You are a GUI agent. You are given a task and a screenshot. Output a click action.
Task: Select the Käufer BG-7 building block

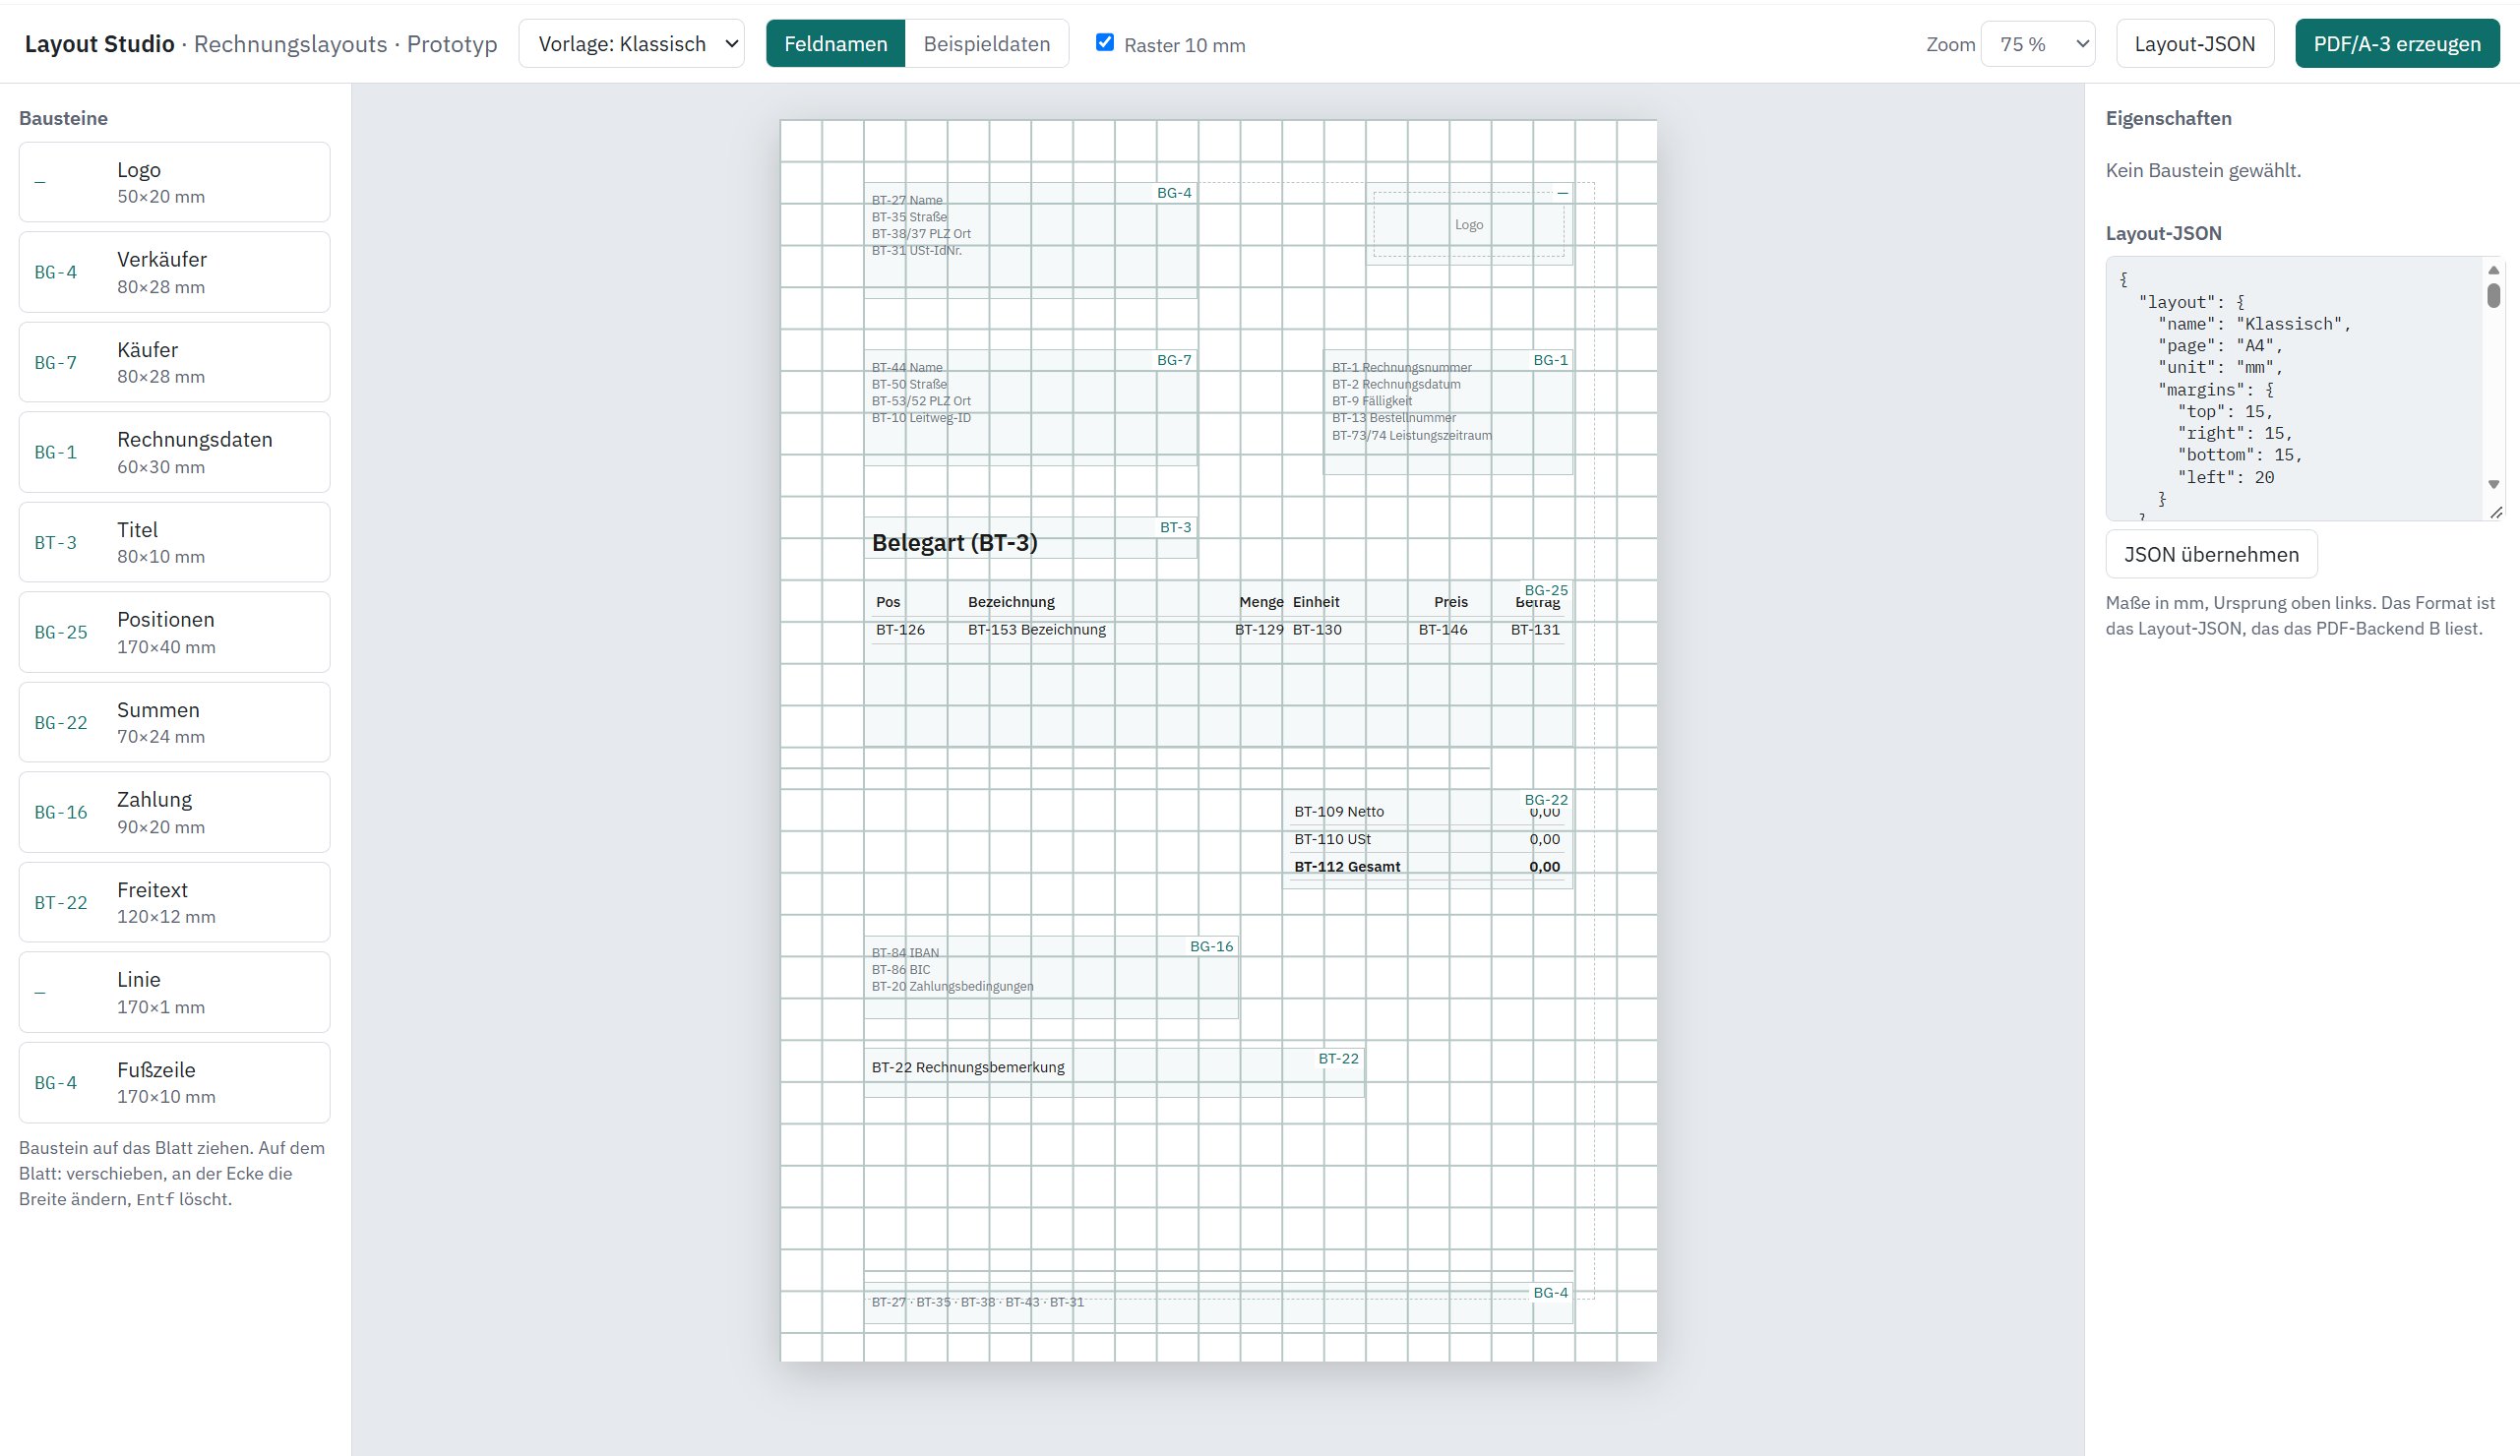(x=174, y=362)
